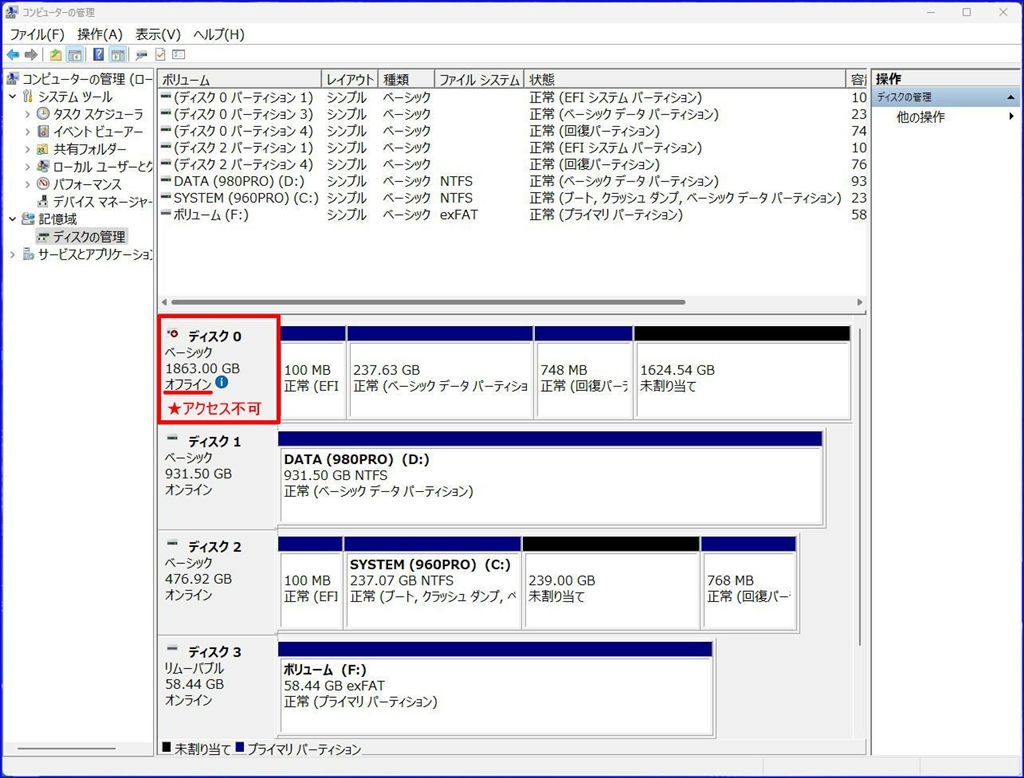
Task: Click the デバイス マネージャー icon
Action: pos(43,201)
